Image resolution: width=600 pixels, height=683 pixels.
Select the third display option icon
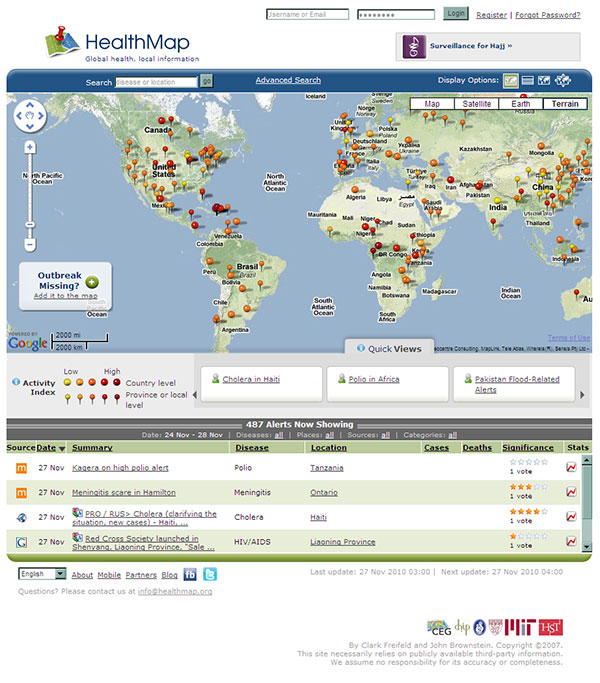point(544,81)
